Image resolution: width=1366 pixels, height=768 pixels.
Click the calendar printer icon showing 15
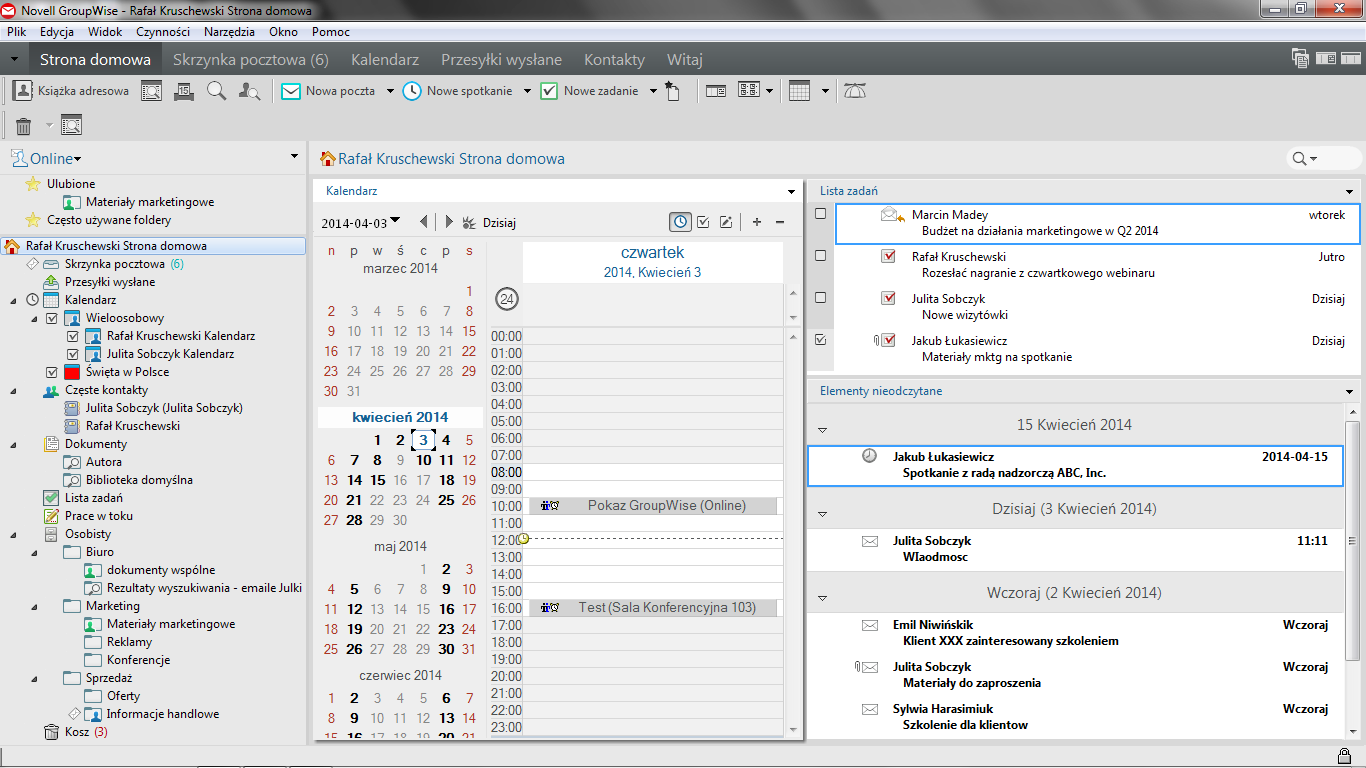(183, 91)
